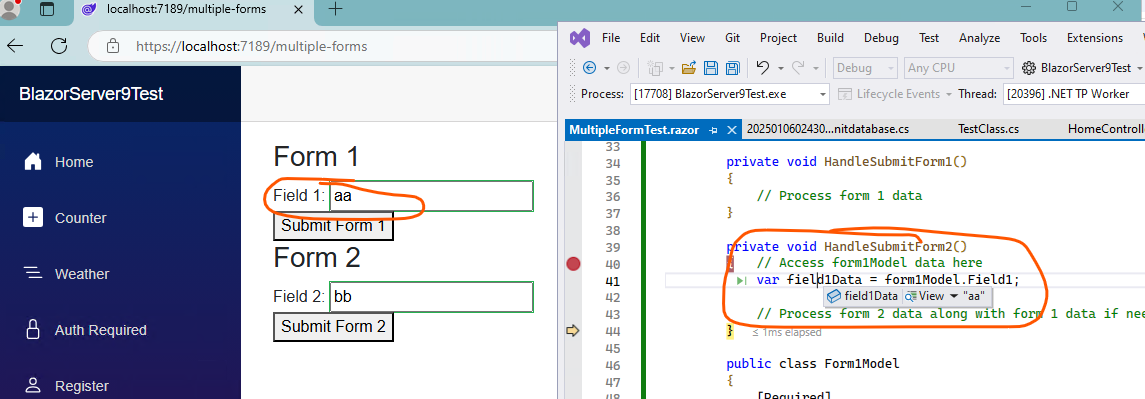Click into the Field 1 text input
The height and width of the screenshot is (399, 1145).
coord(432,197)
